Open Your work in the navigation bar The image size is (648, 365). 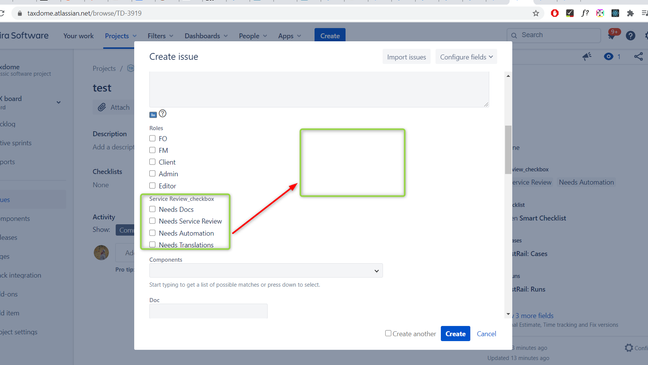(78, 36)
